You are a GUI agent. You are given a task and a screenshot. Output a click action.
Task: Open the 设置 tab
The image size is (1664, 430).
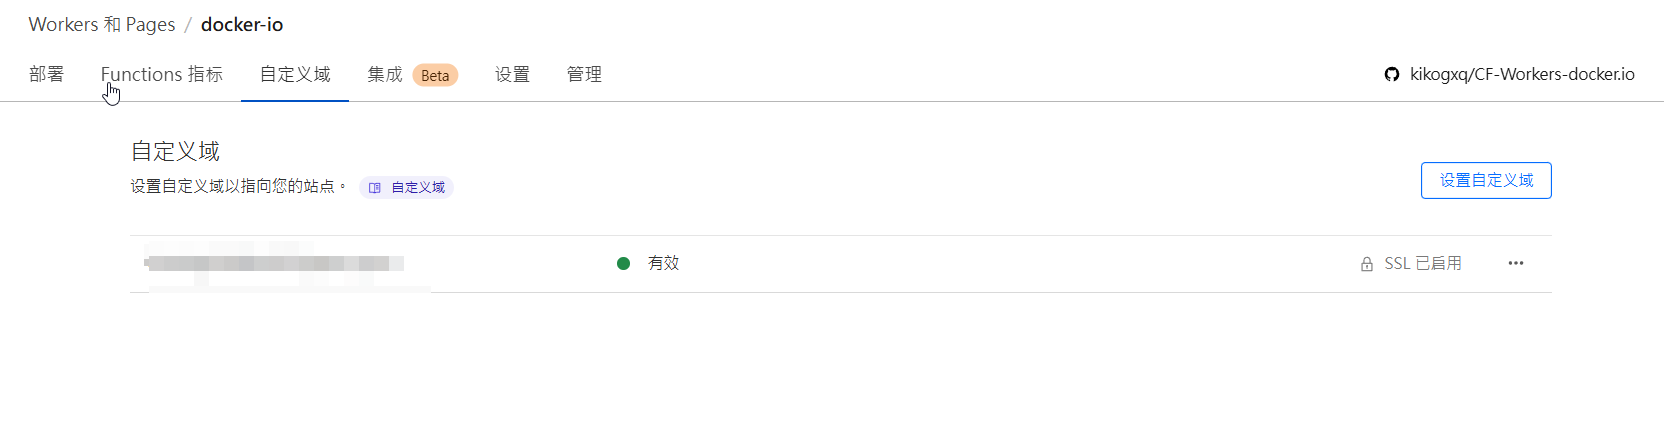coord(512,74)
